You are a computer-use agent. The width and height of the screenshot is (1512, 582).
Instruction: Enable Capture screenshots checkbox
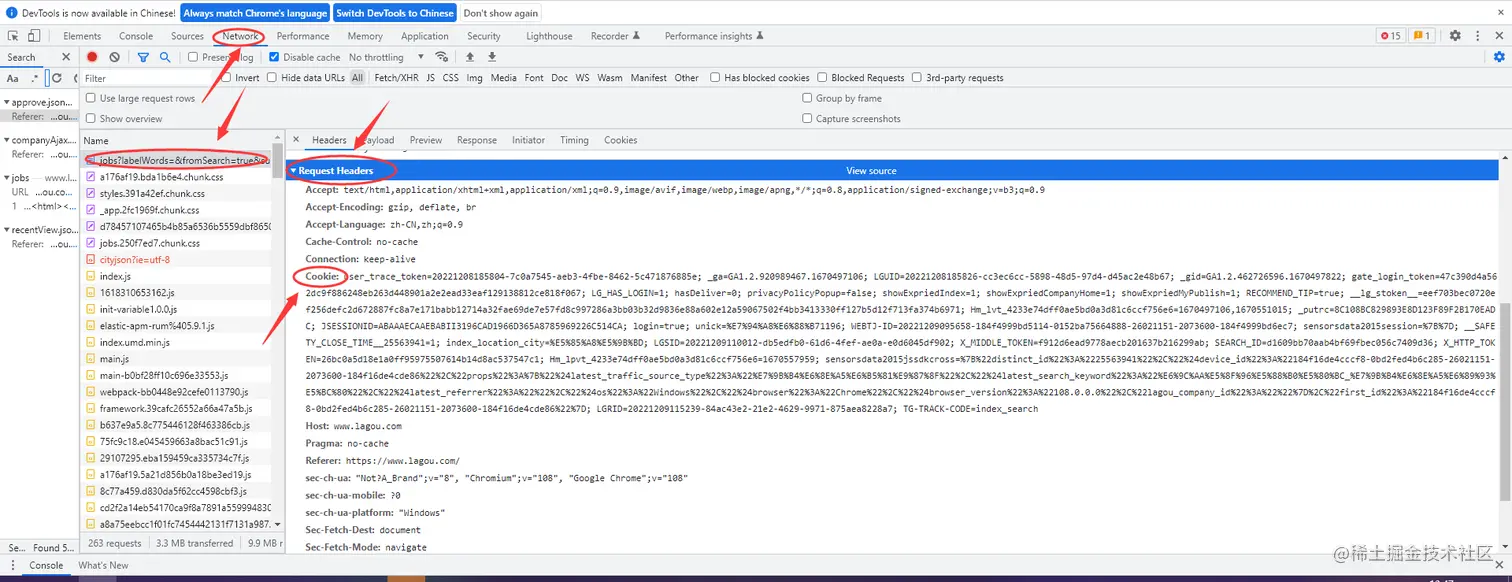807,118
